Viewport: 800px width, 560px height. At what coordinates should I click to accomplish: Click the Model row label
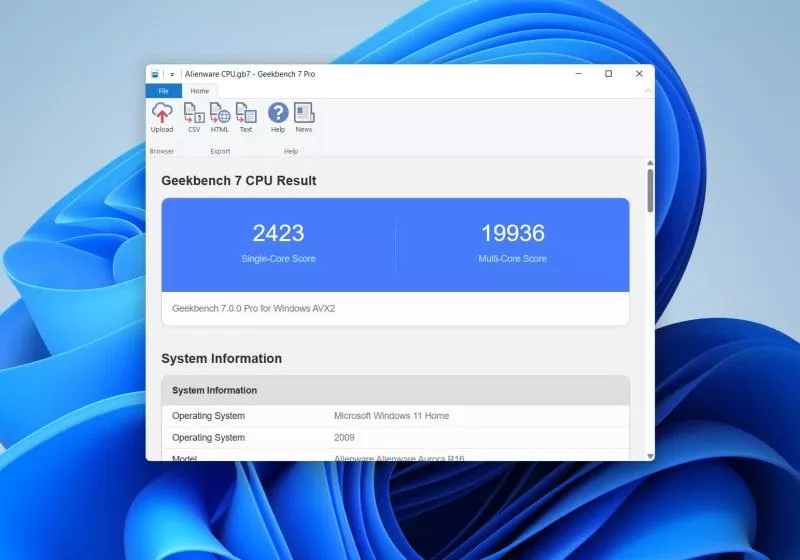tap(184, 459)
